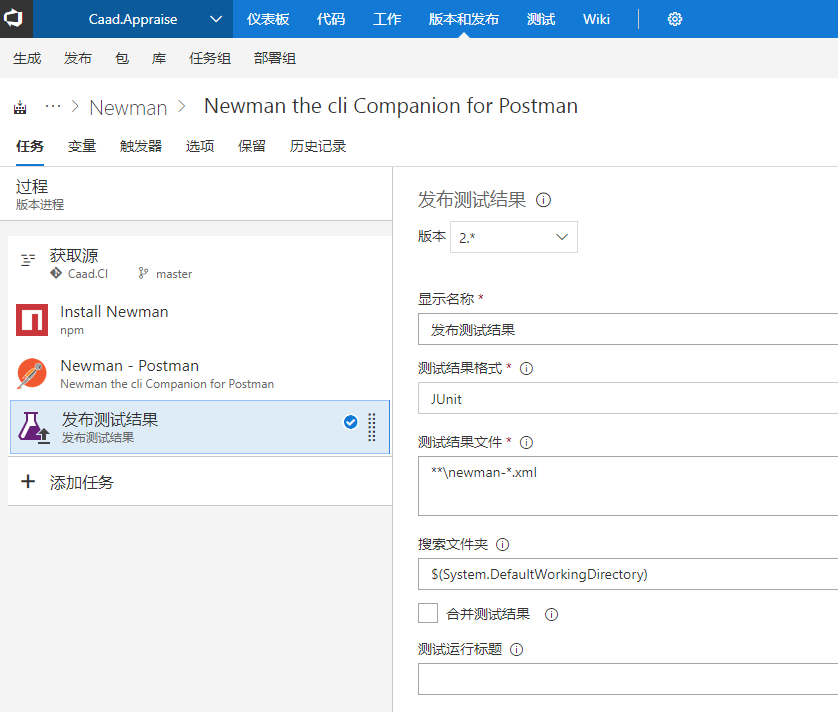Open the 版本 2.* dropdown
Image resolution: width=838 pixels, height=712 pixels.
coord(514,237)
